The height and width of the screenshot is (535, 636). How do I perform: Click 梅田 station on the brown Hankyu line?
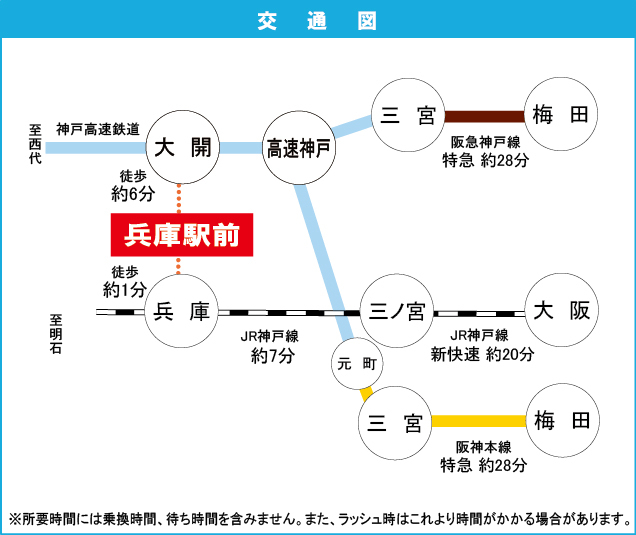pos(561,115)
